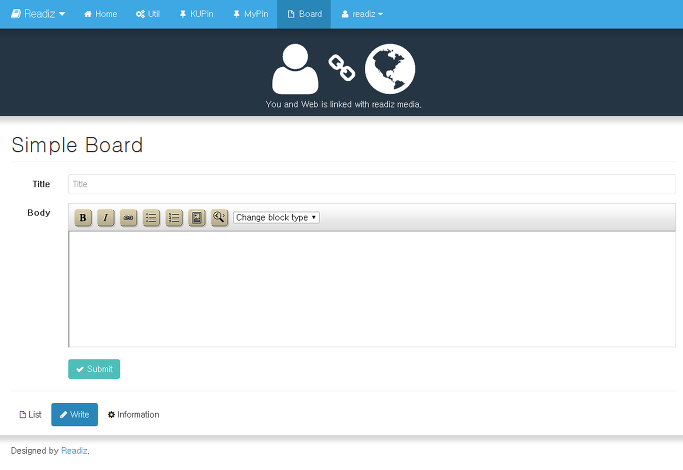Image resolution: width=683 pixels, height=470 pixels.
Task: Toggle italic formatting in editor toolbar
Action: pyautogui.click(x=105, y=217)
